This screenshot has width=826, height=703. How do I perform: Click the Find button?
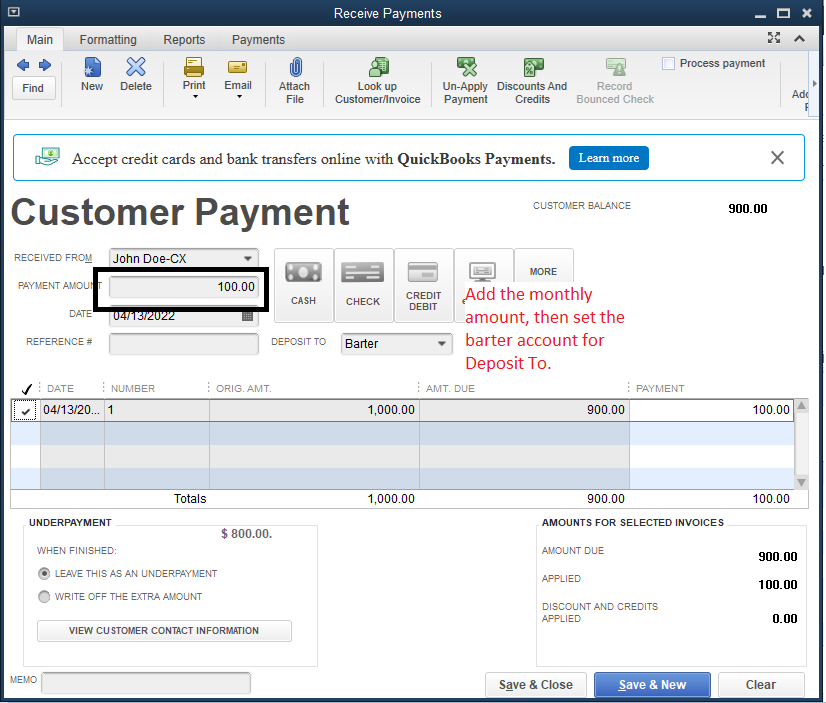tap(33, 88)
